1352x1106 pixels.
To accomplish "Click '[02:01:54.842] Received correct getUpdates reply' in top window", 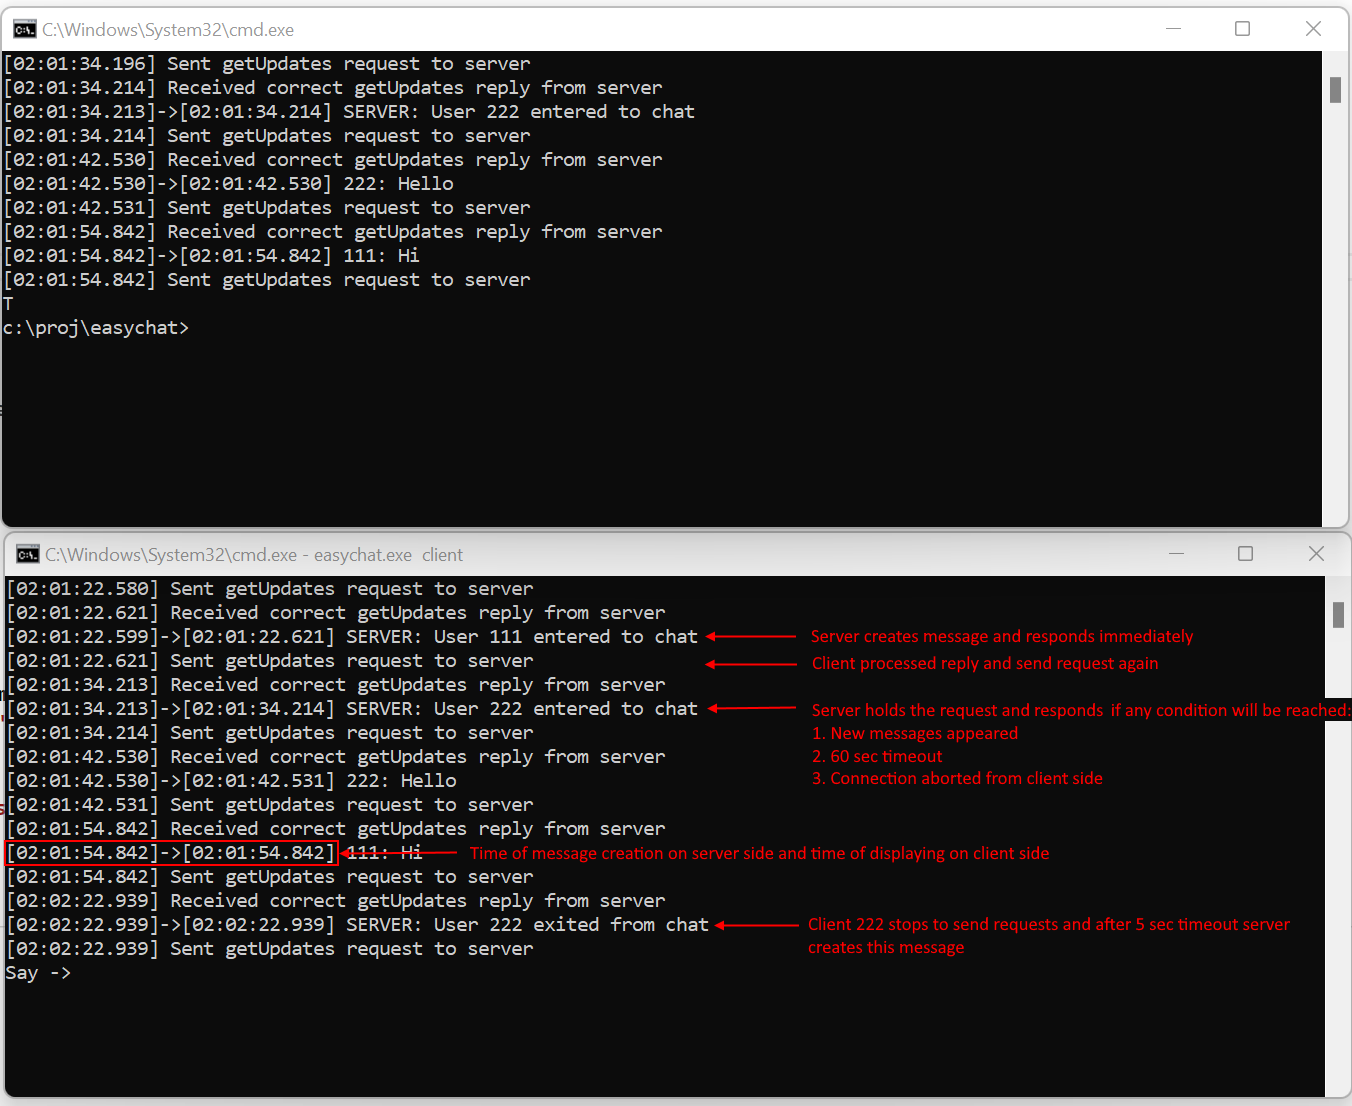I will tap(333, 232).
